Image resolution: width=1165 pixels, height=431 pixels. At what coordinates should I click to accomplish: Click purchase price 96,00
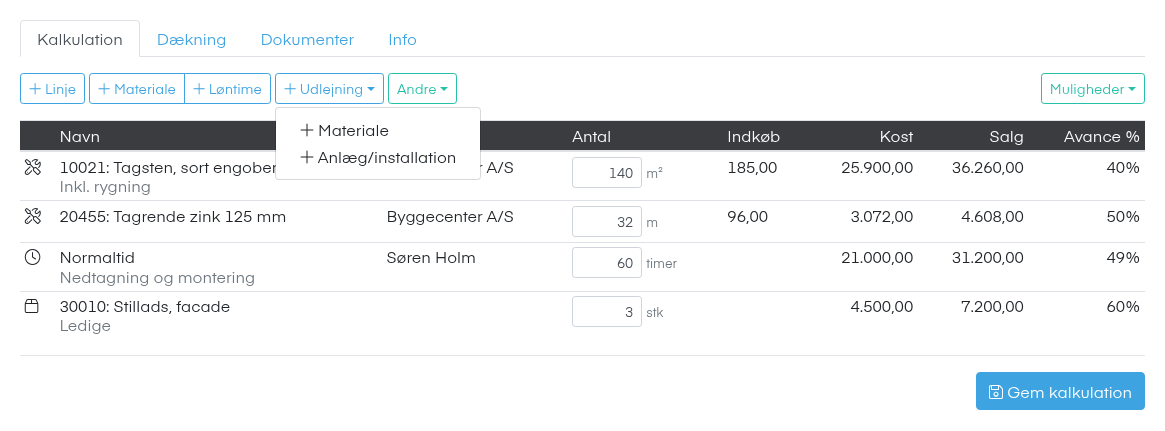click(x=747, y=217)
